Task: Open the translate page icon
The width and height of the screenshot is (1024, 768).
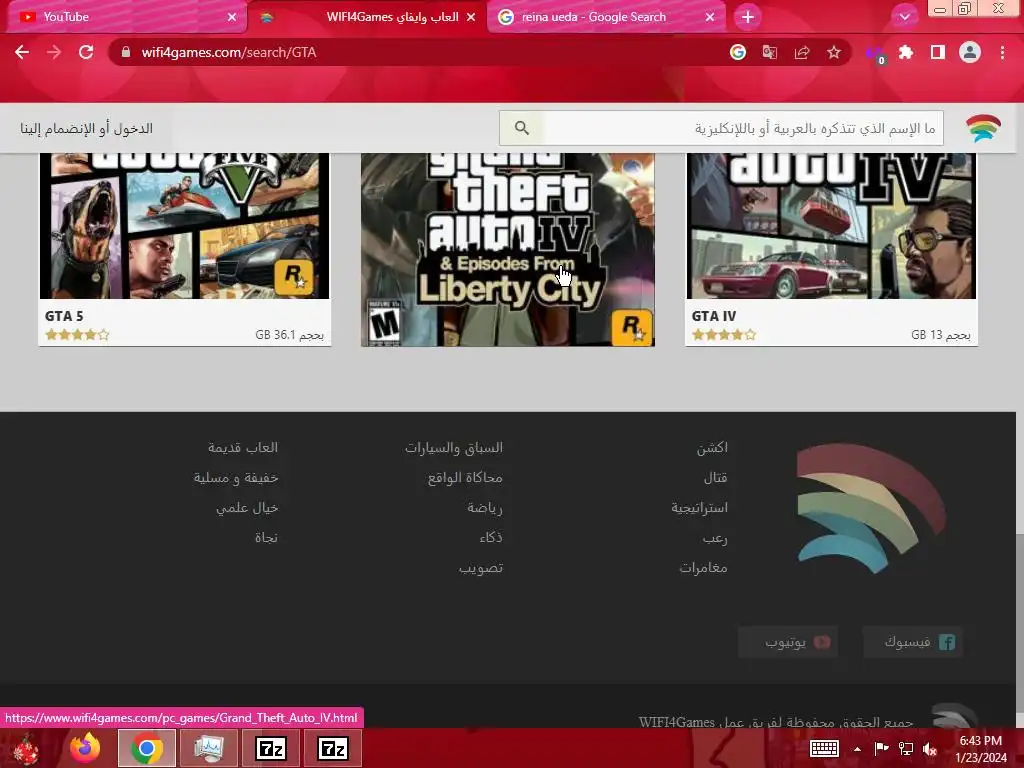Action: pyautogui.click(x=770, y=52)
